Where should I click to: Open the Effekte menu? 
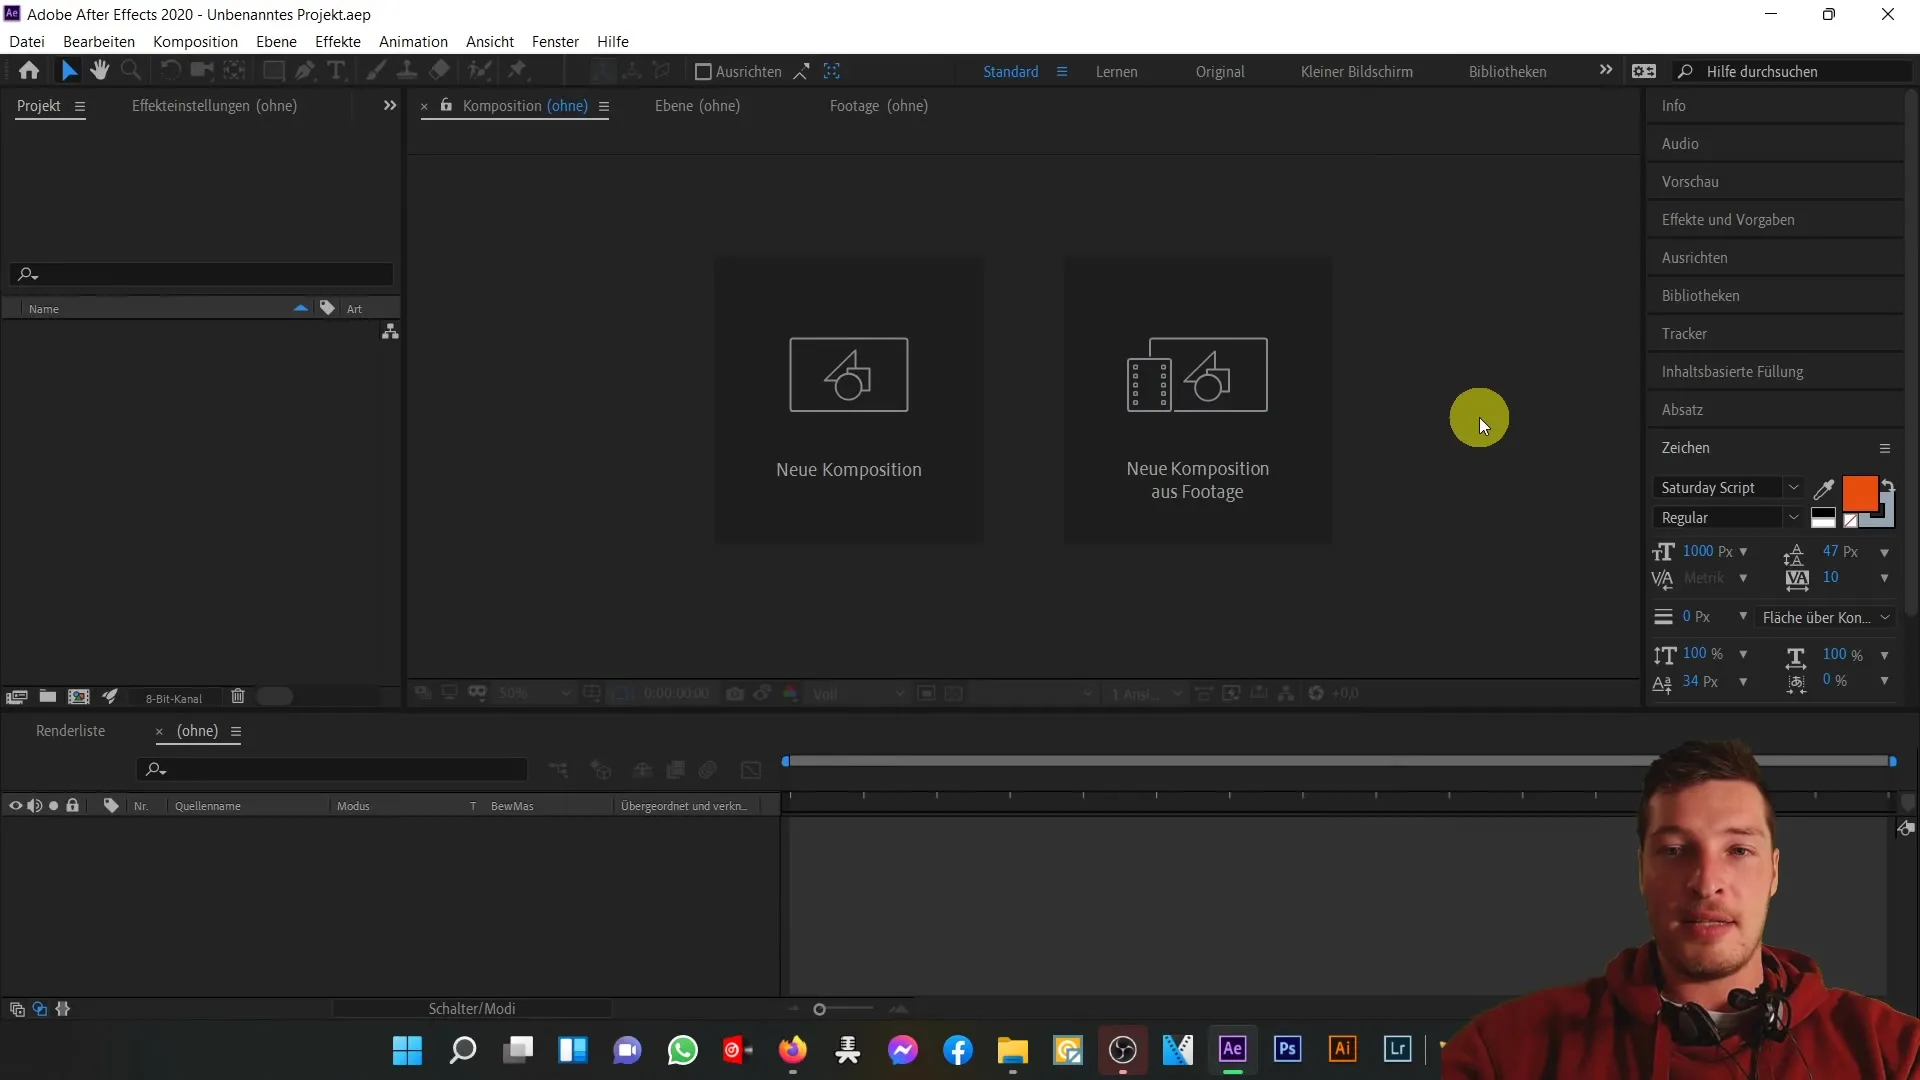pyautogui.click(x=338, y=41)
